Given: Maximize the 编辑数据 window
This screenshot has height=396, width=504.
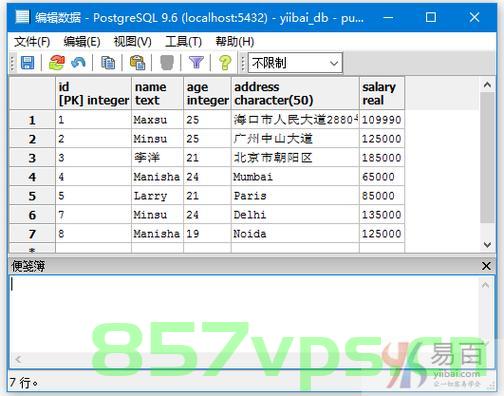Looking at the screenshot, I should [x=431, y=17].
